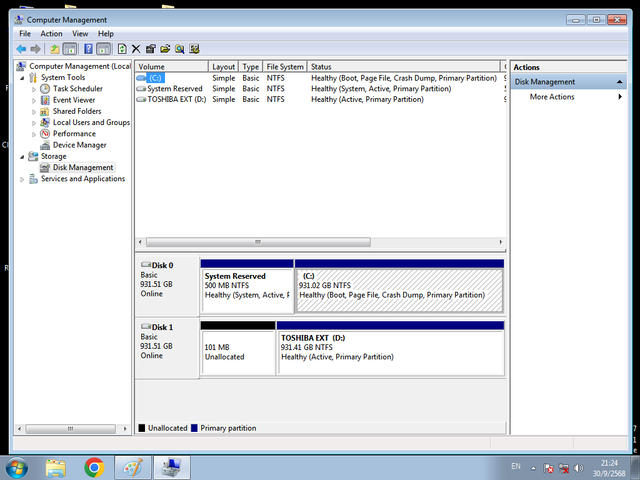Image resolution: width=640 pixels, height=480 pixels.
Task: Click volume list scroll right arrow
Action: tap(501, 242)
